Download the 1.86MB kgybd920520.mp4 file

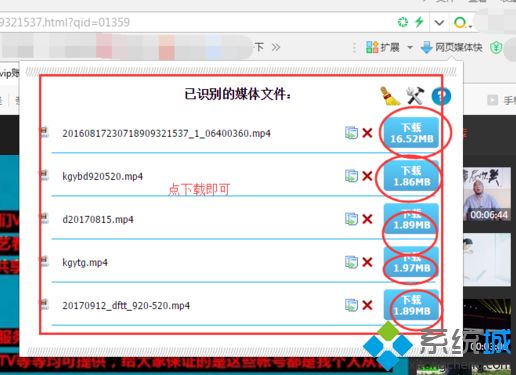click(411, 176)
